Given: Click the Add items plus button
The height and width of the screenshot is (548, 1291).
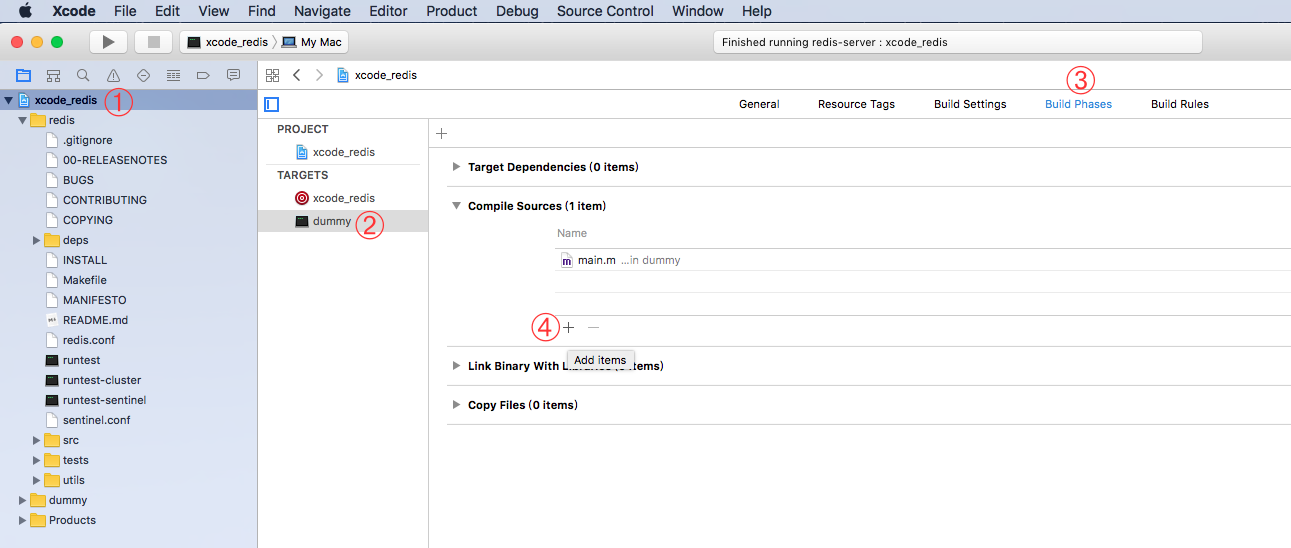Looking at the screenshot, I should coord(569,327).
